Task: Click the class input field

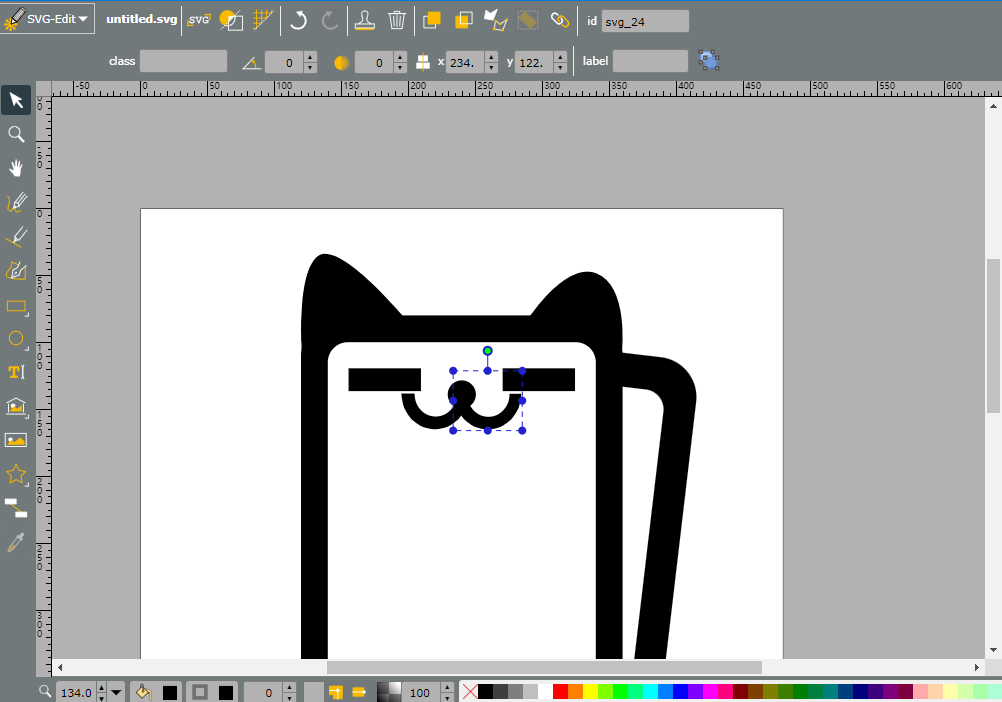Action: click(183, 61)
